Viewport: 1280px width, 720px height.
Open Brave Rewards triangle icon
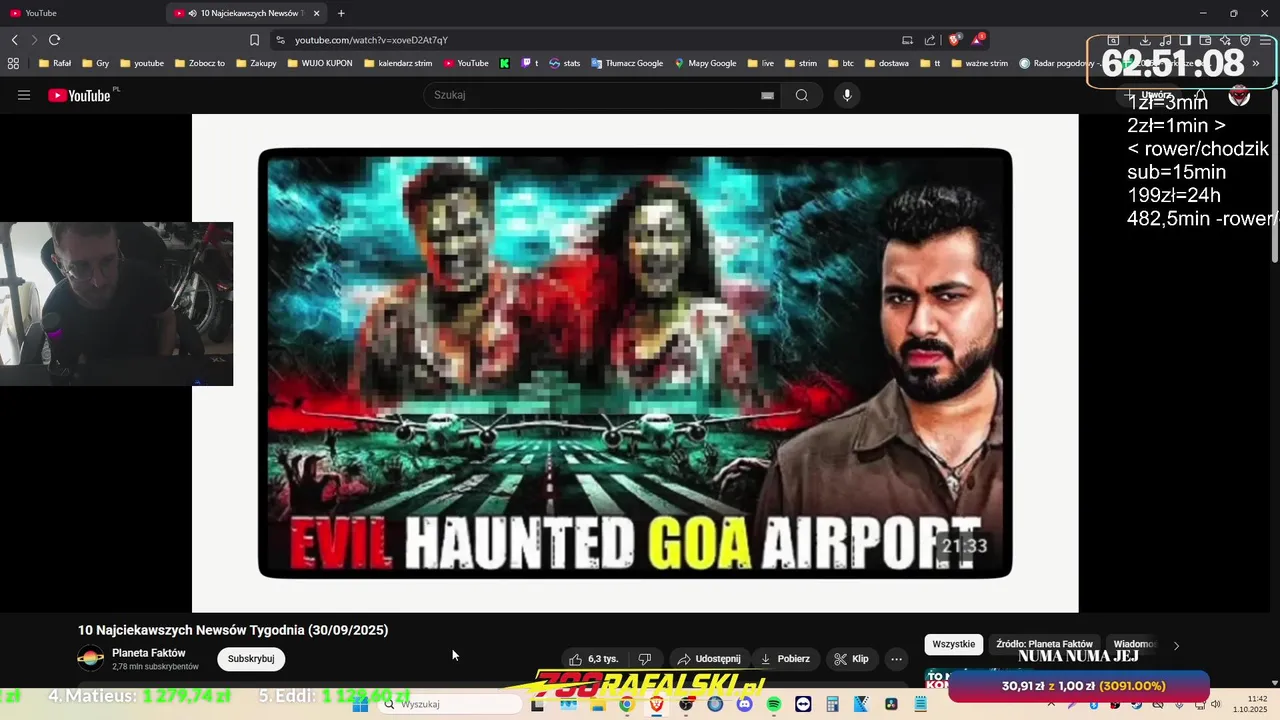pyautogui.click(x=977, y=40)
